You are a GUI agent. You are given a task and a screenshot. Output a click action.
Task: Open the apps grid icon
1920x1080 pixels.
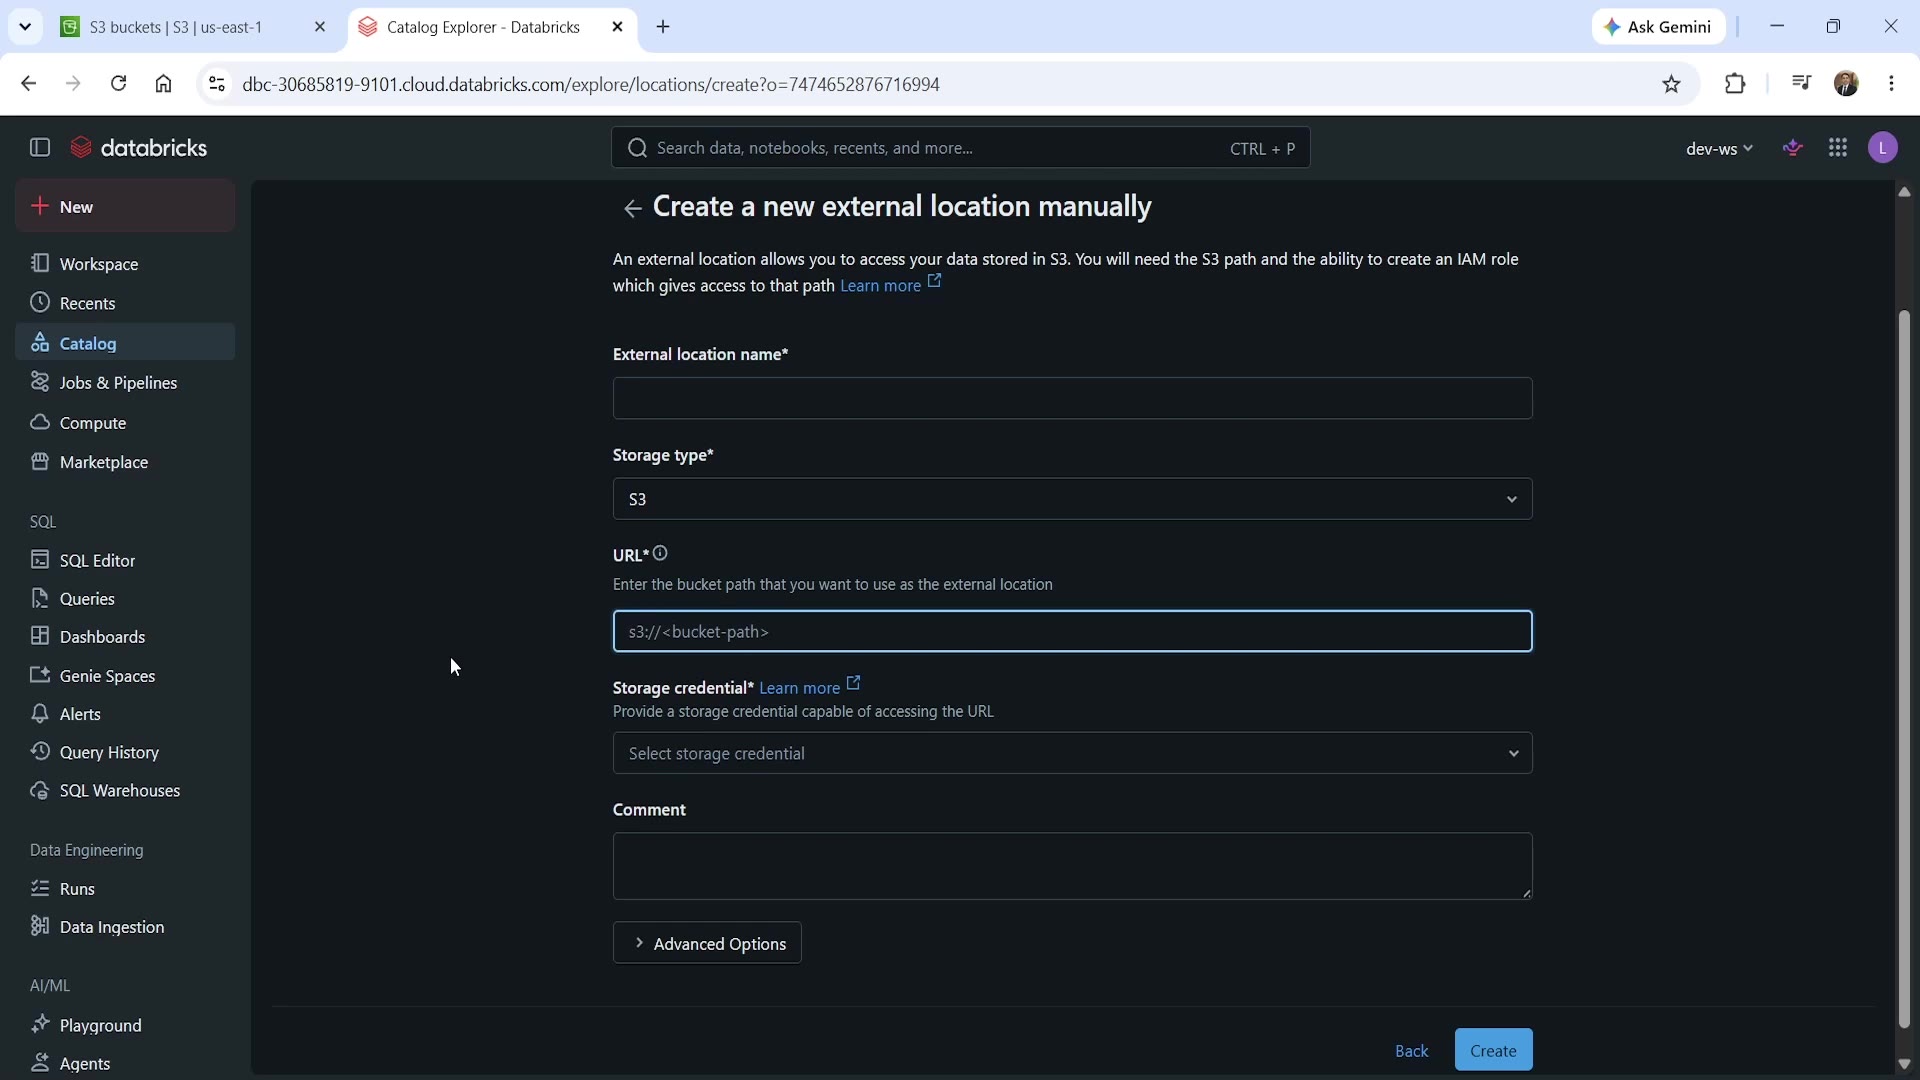click(x=1838, y=148)
